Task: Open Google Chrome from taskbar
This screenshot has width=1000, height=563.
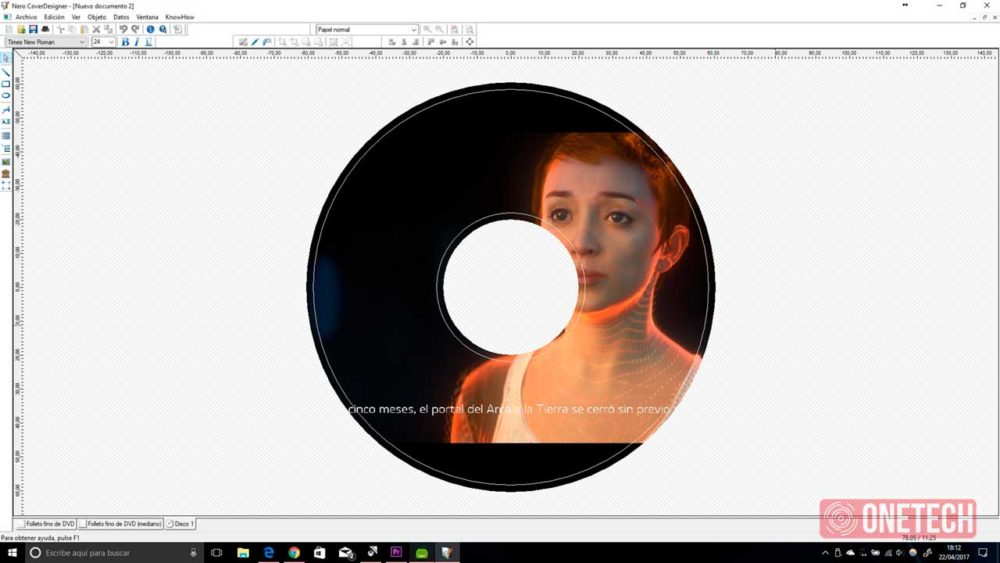Action: click(294, 553)
